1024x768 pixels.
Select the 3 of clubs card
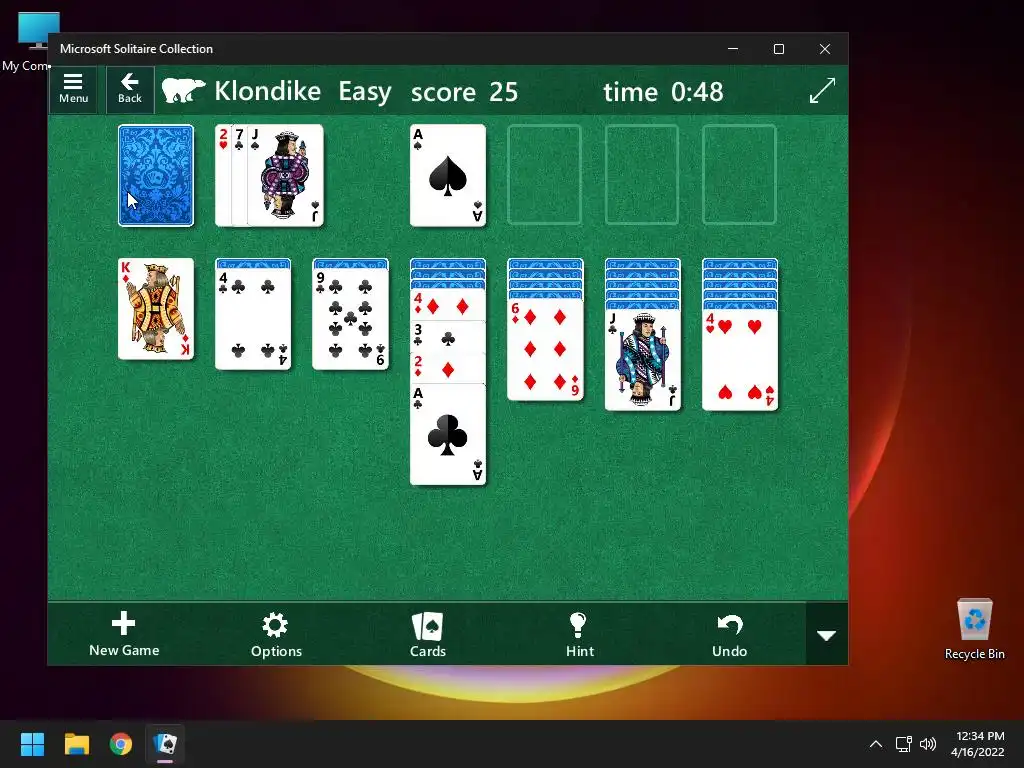[448, 336]
